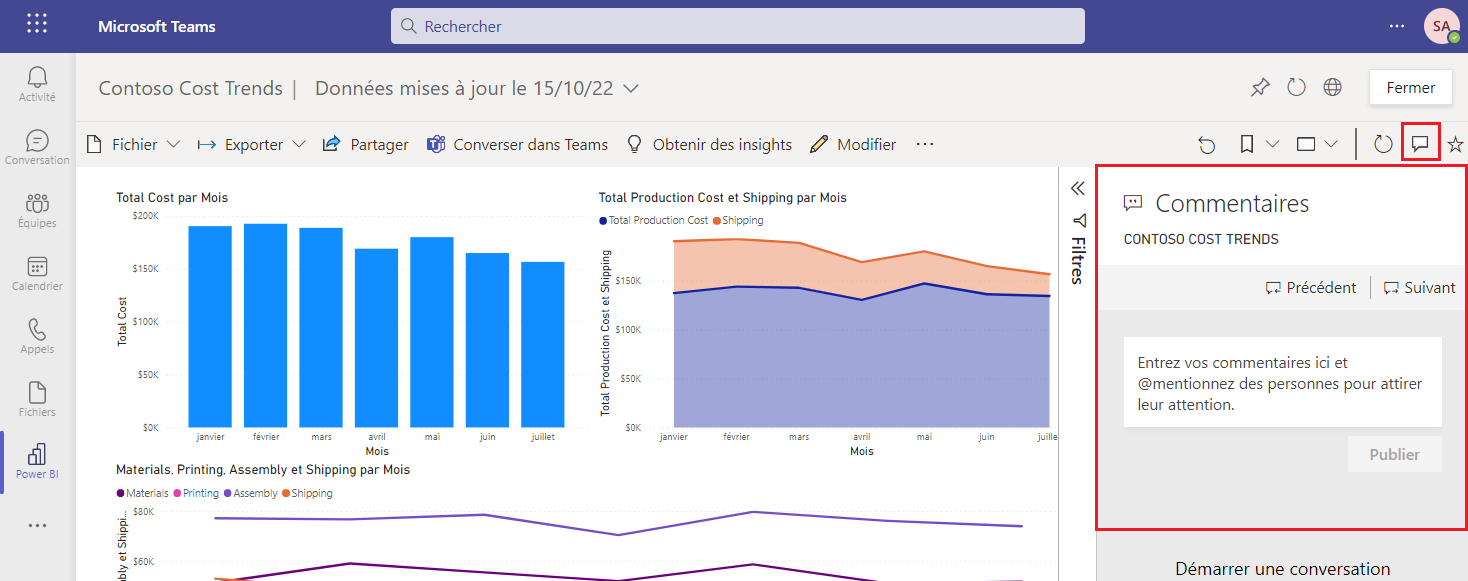1468x581 pixels.
Task: Click Obtenir des insights
Action: pos(709,145)
